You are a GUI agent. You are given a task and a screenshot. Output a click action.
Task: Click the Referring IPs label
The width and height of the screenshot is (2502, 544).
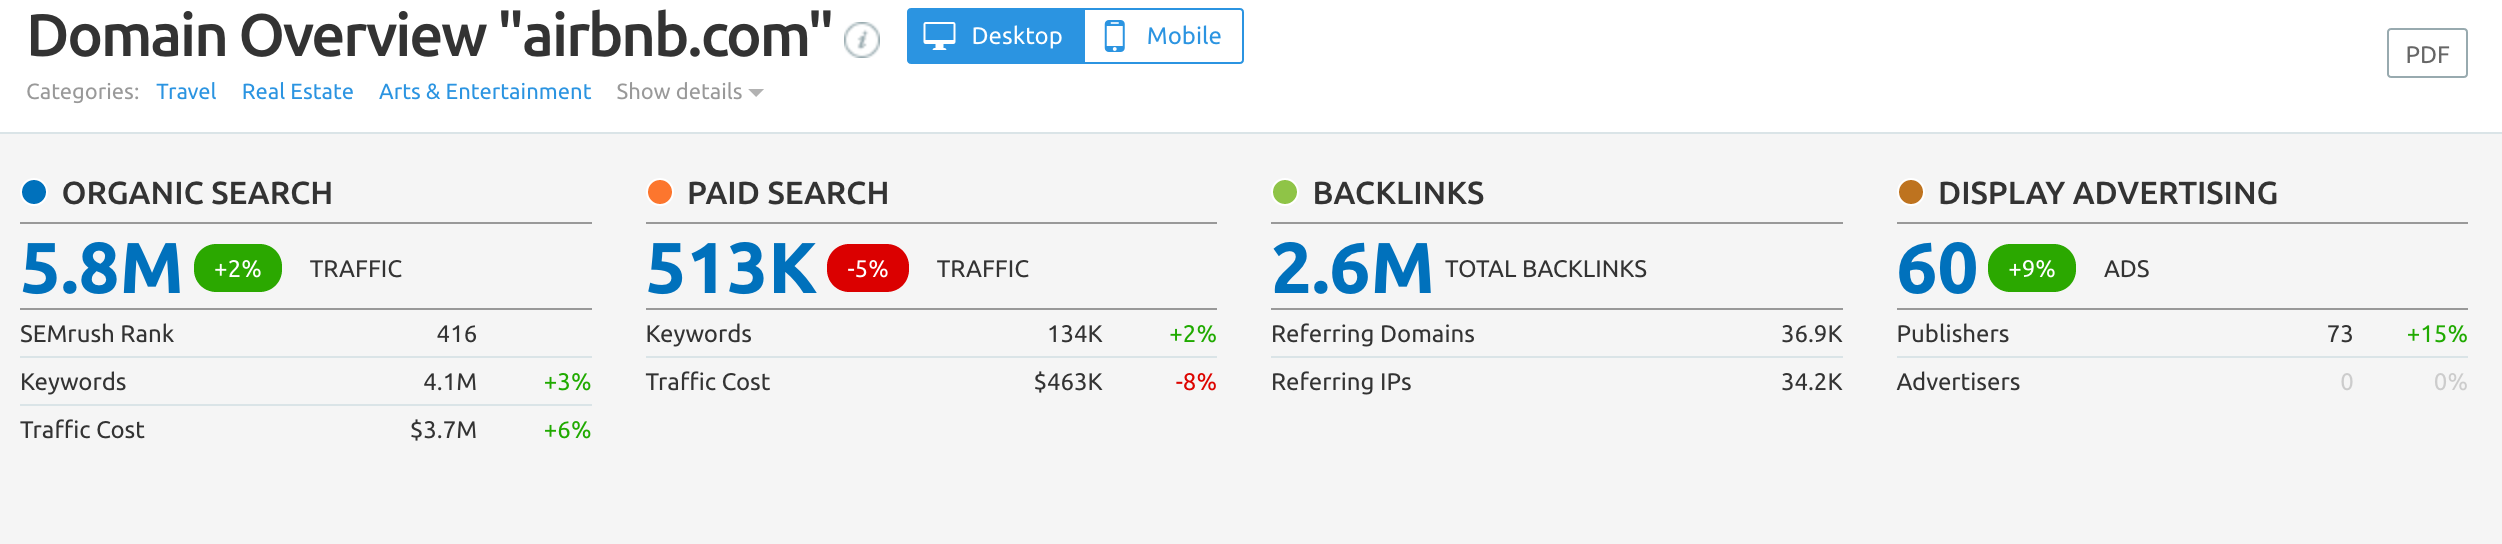point(1341,382)
